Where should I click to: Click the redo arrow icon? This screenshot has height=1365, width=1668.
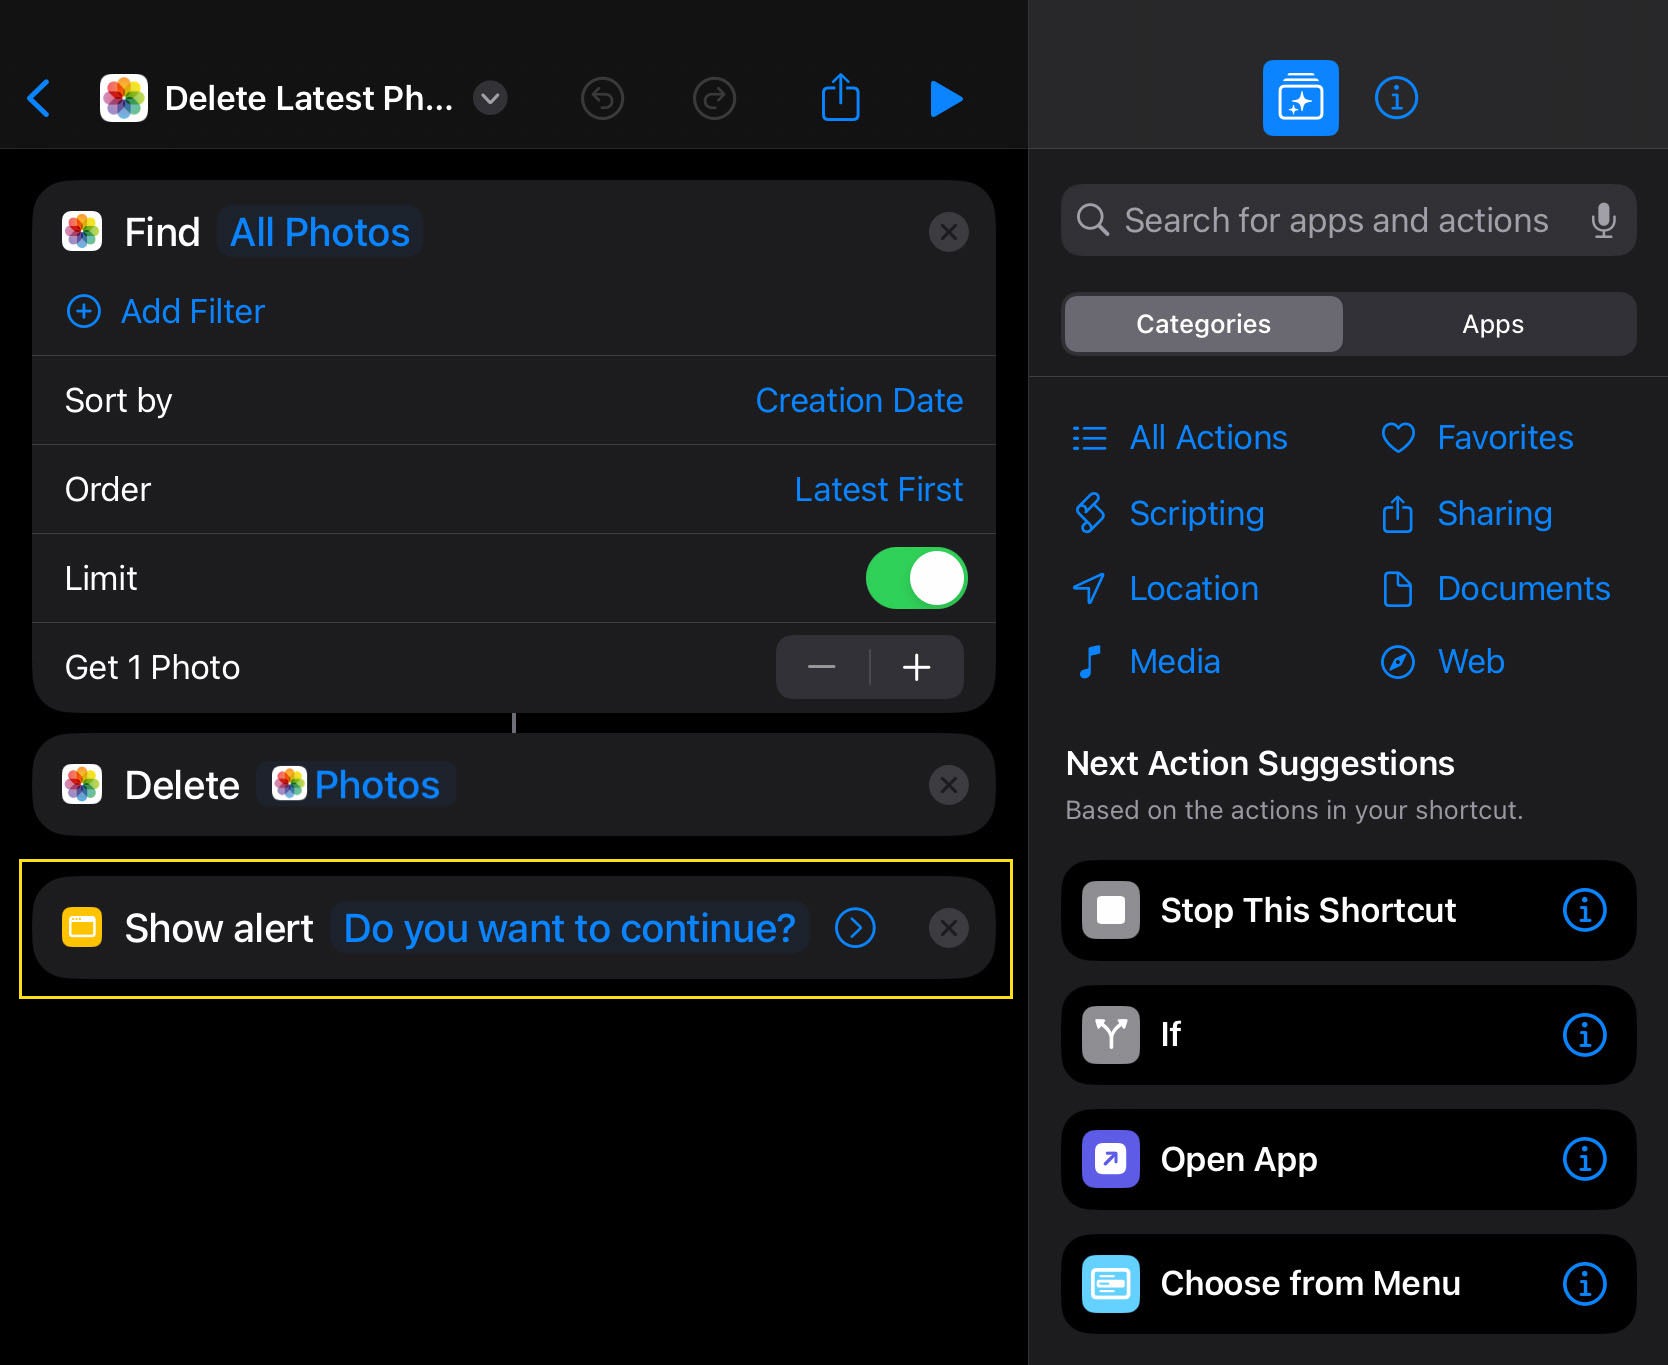tap(714, 98)
